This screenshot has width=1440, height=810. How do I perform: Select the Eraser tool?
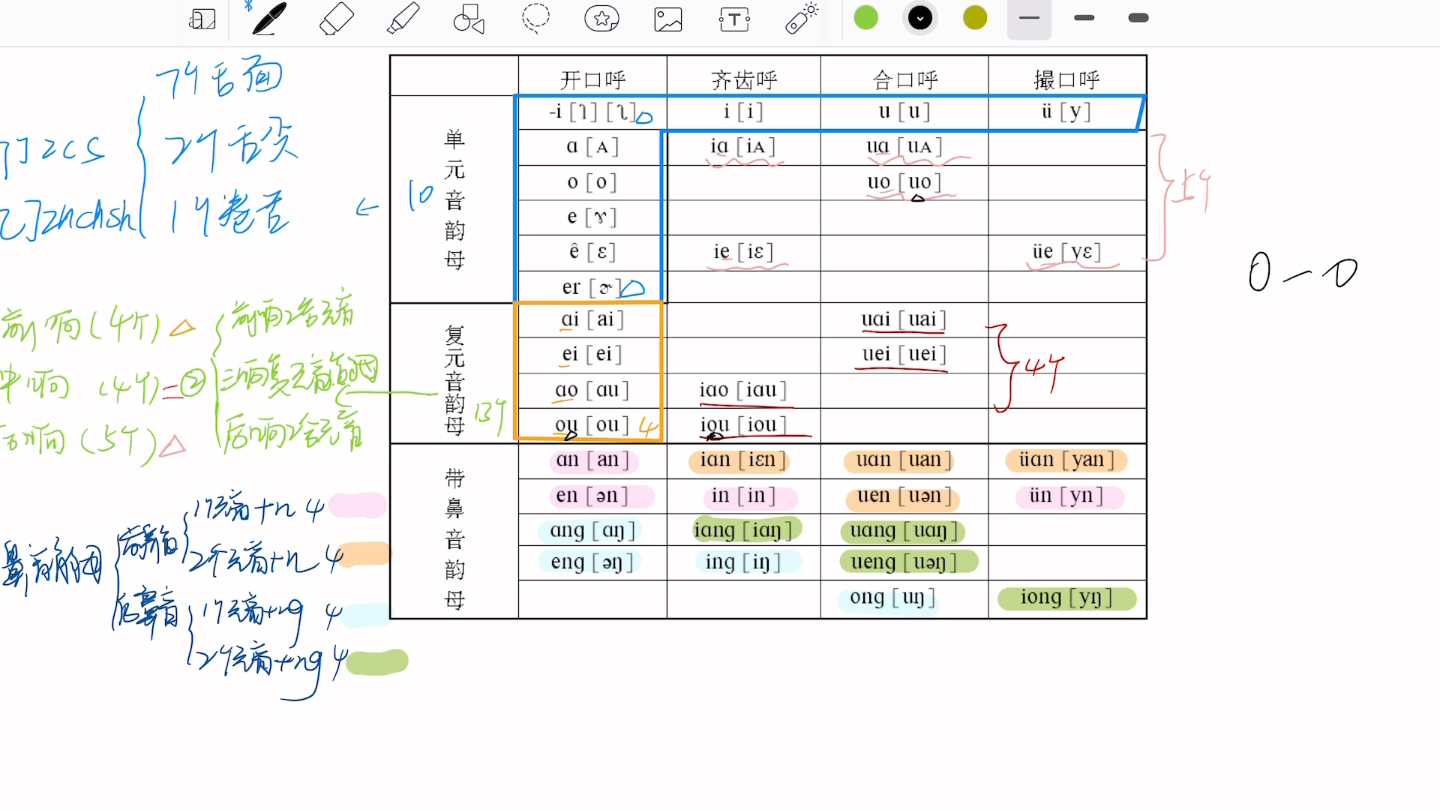[x=337, y=18]
